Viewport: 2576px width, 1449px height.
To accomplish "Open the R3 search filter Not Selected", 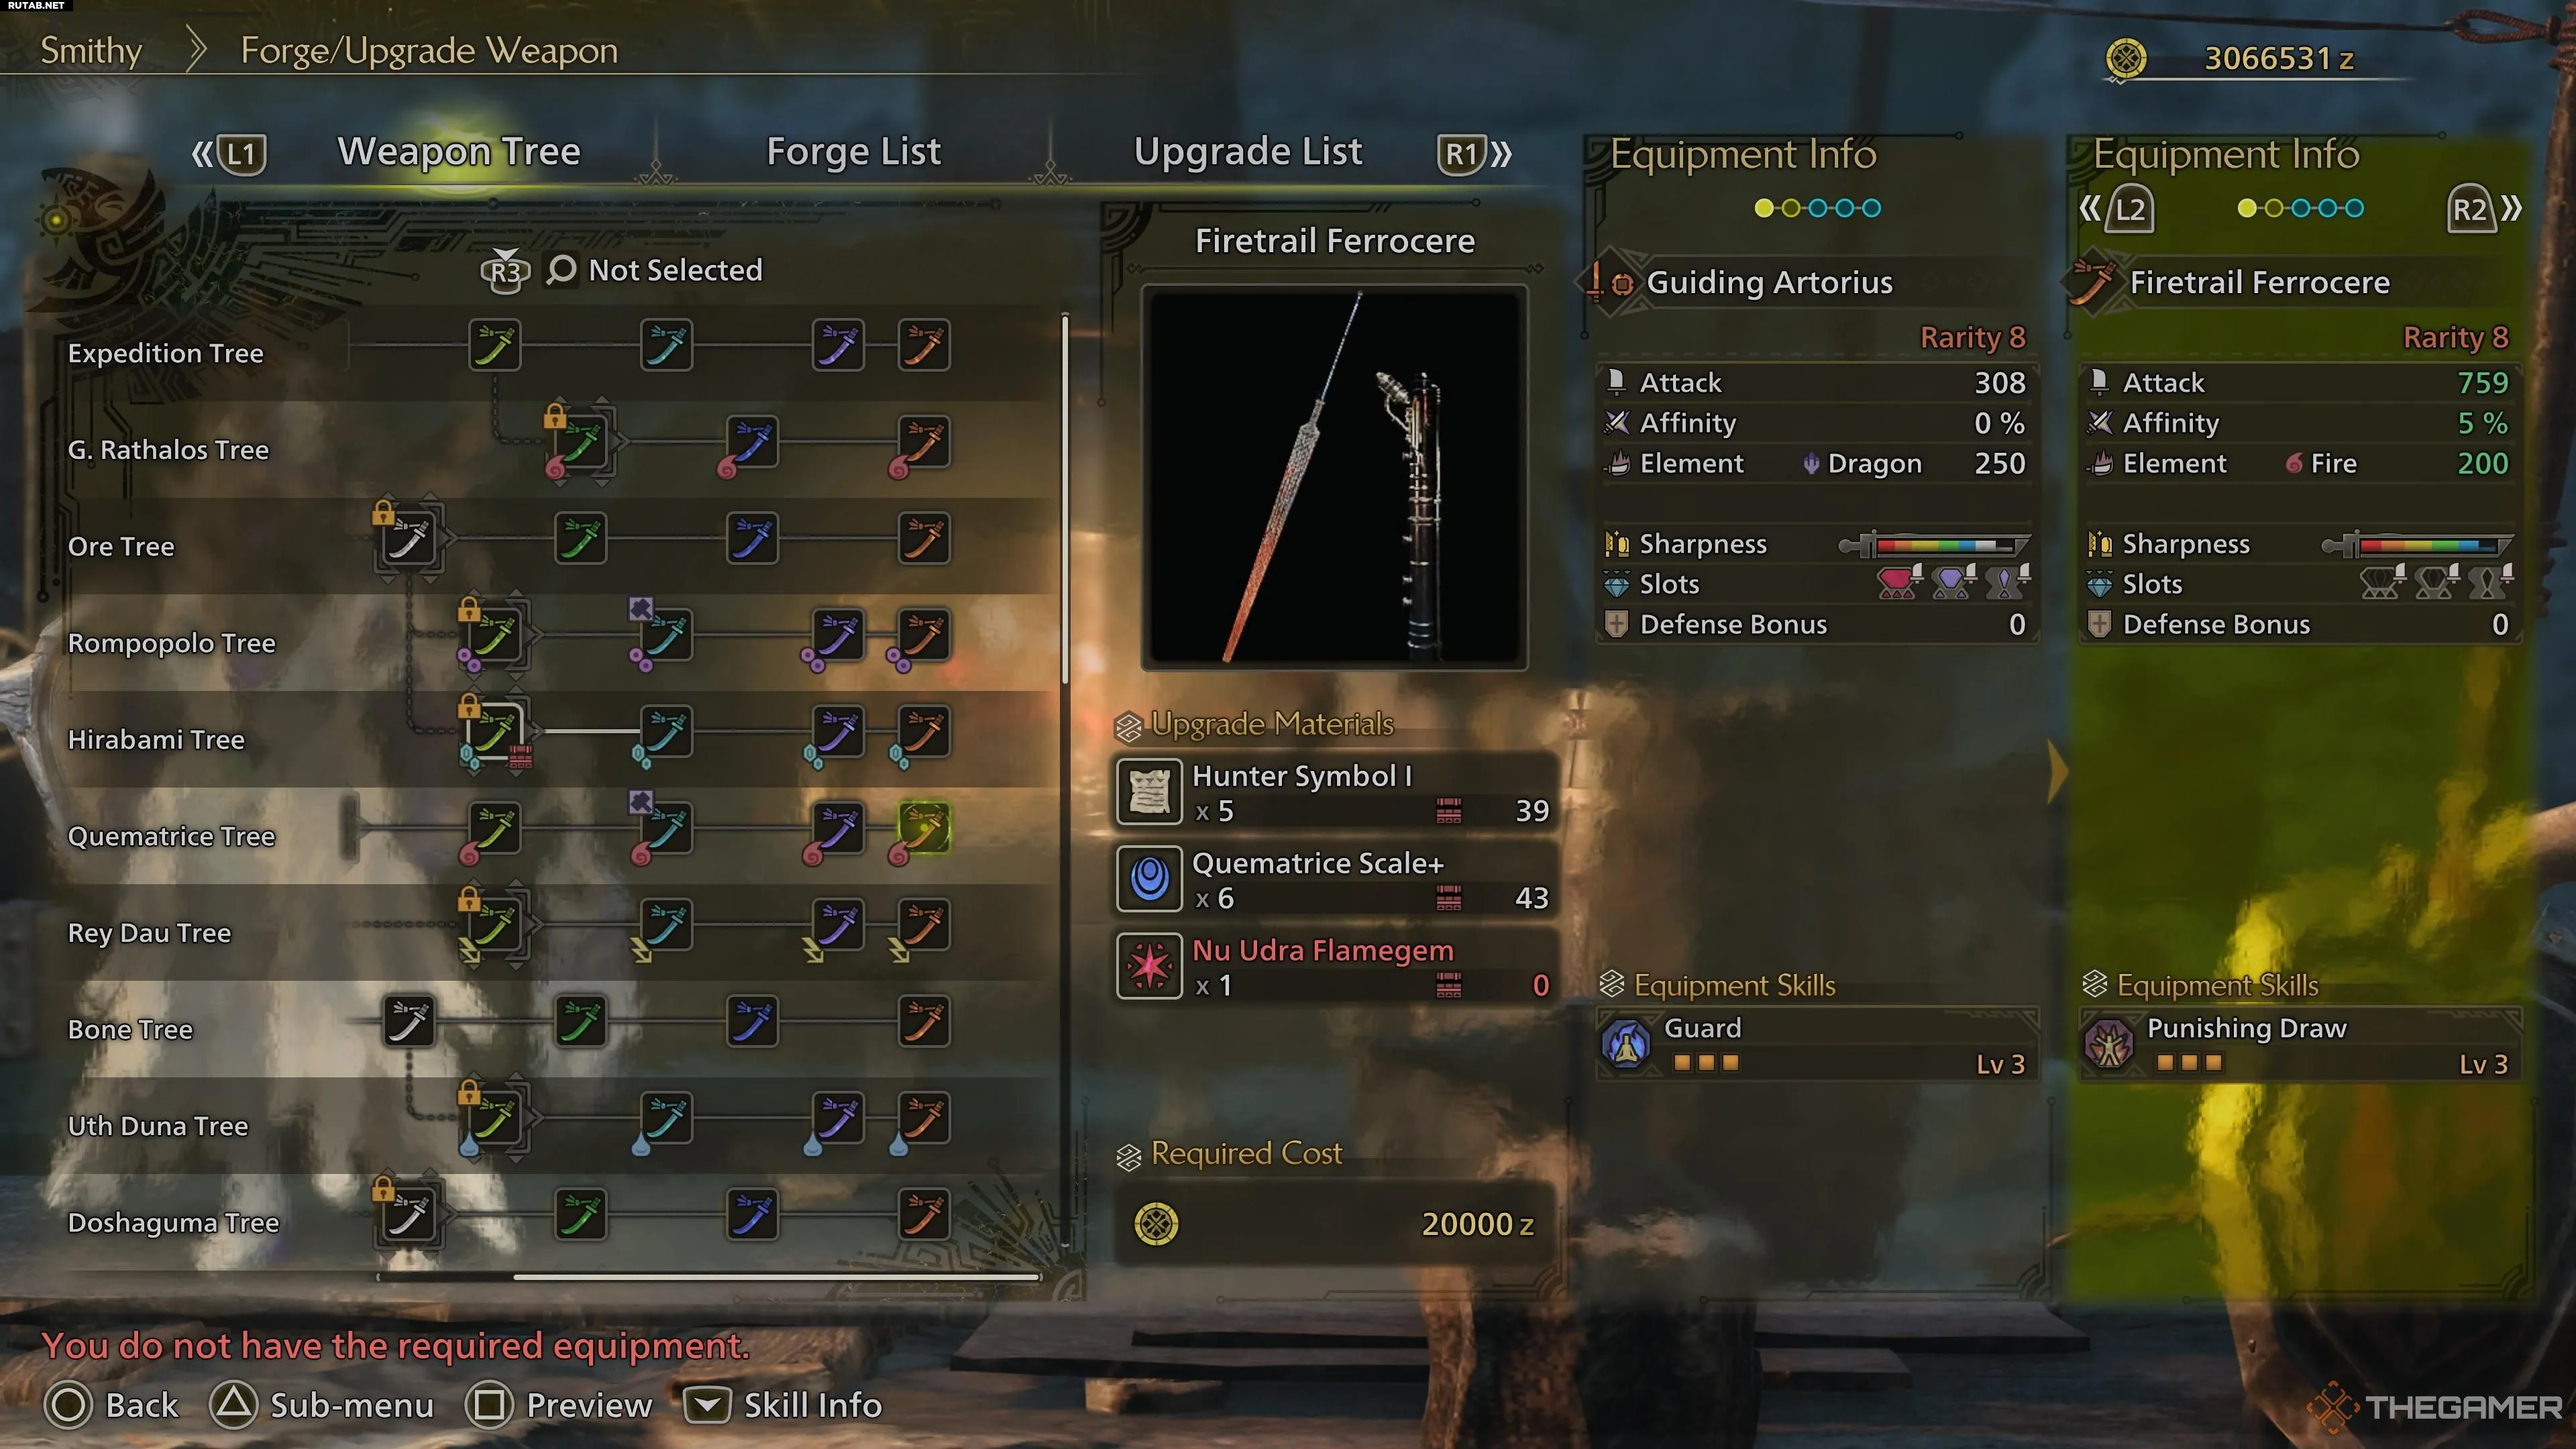I will 622,270.
